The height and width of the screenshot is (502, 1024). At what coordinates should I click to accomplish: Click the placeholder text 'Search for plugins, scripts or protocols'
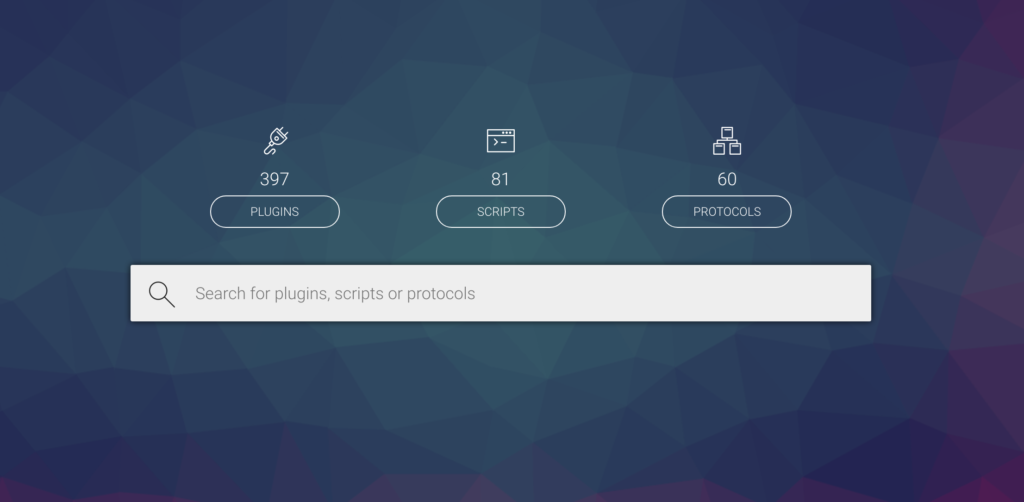(335, 294)
